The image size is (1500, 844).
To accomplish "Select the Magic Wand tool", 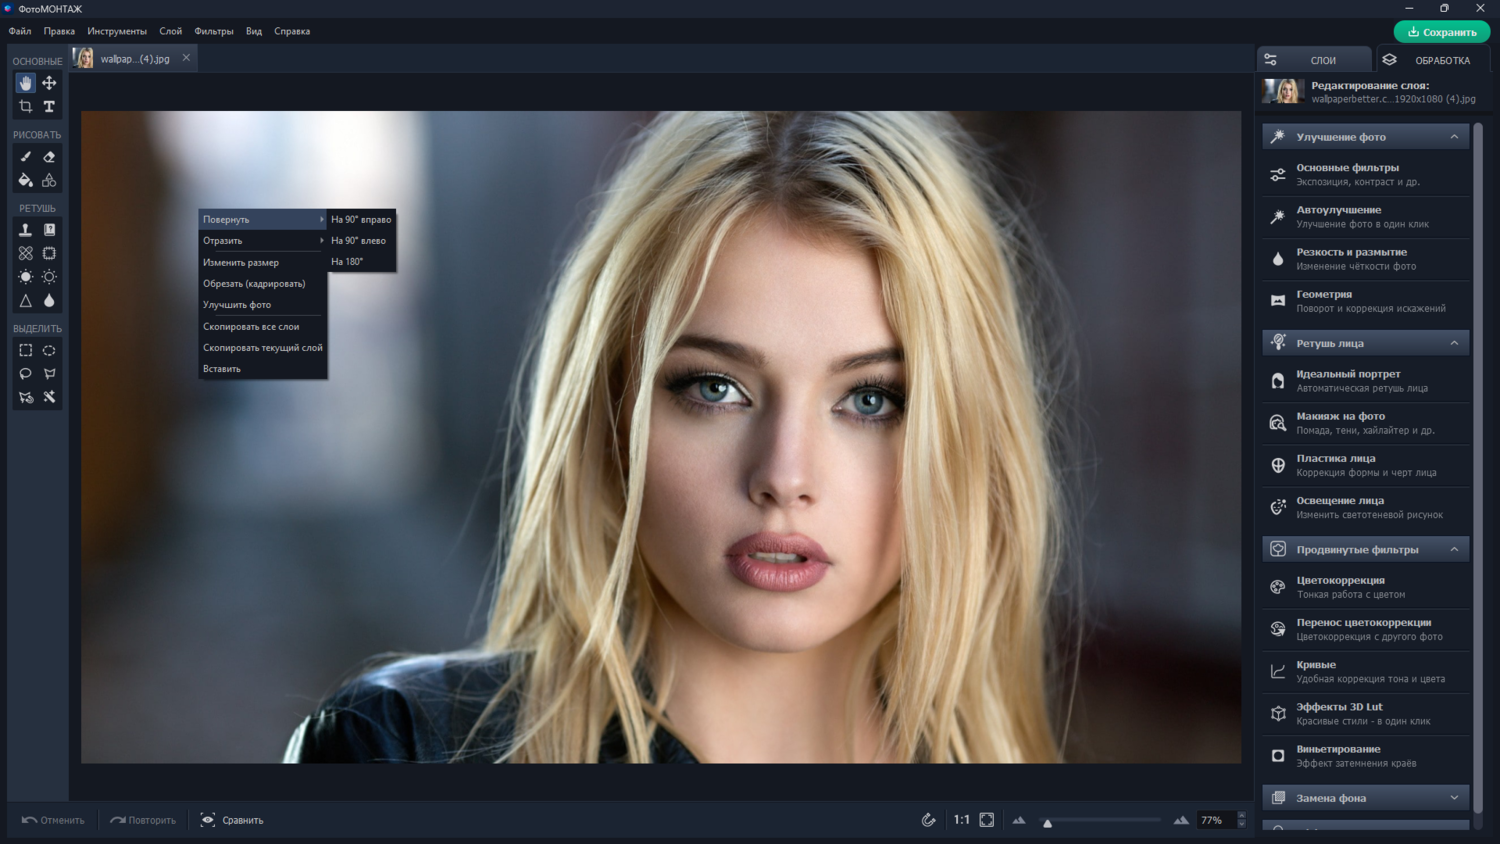I will (x=49, y=397).
